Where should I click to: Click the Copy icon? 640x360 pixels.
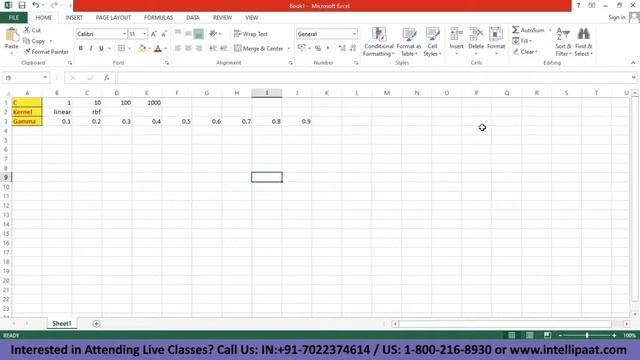click(27, 41)
